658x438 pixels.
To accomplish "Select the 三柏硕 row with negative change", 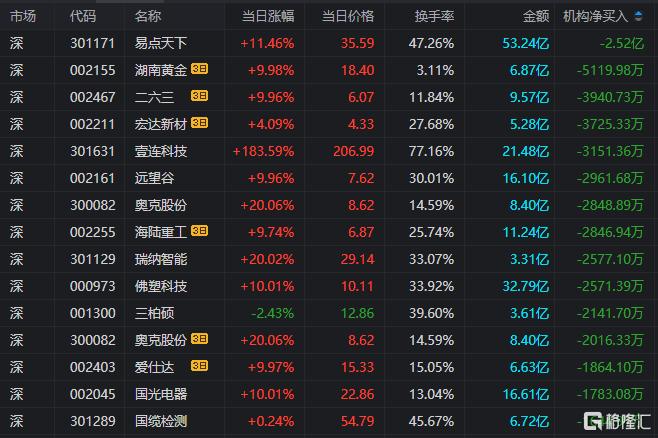I will 329,313.
